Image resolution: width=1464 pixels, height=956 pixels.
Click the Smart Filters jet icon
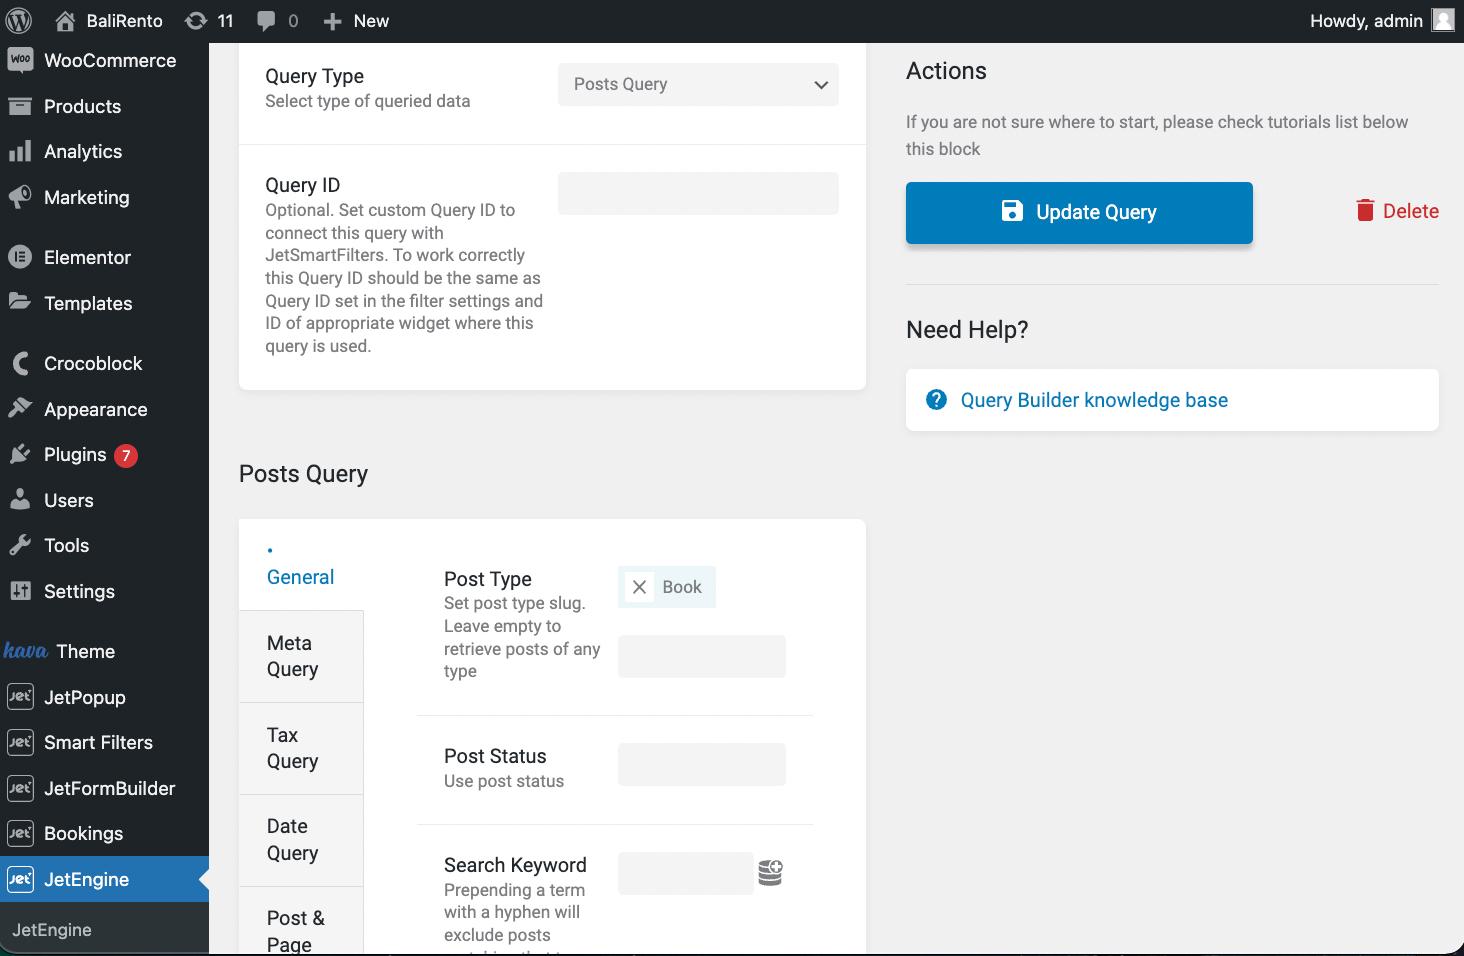click(x=20, y=742)
